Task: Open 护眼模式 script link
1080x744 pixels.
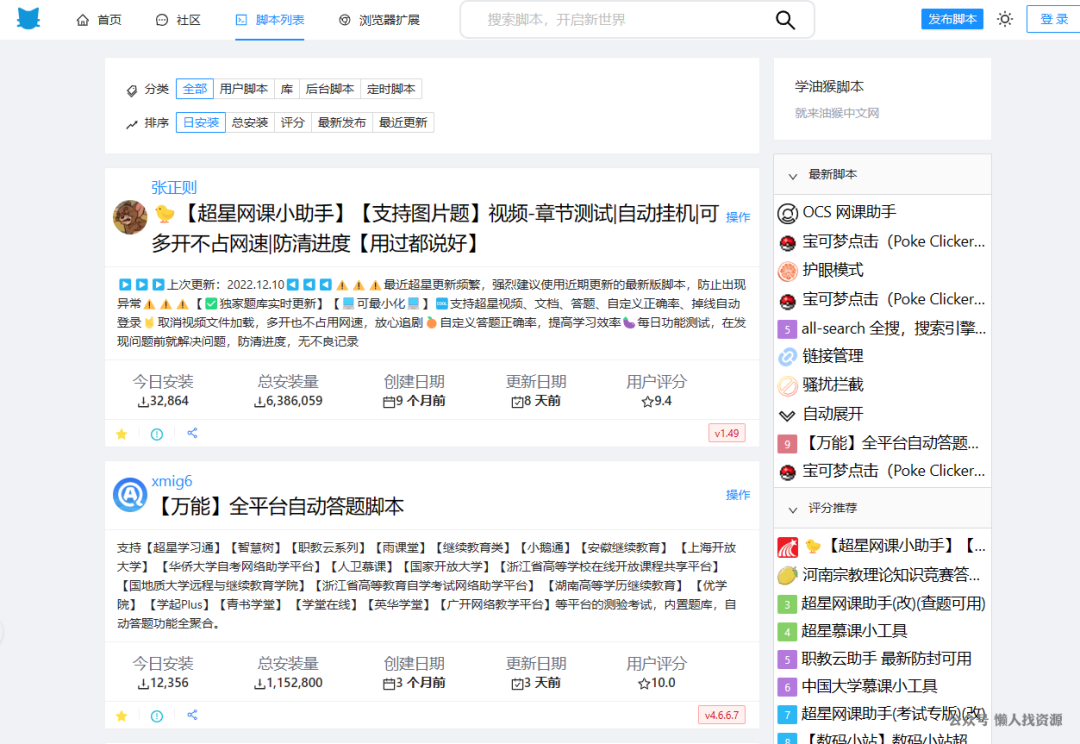Action: tap(833, 270)
